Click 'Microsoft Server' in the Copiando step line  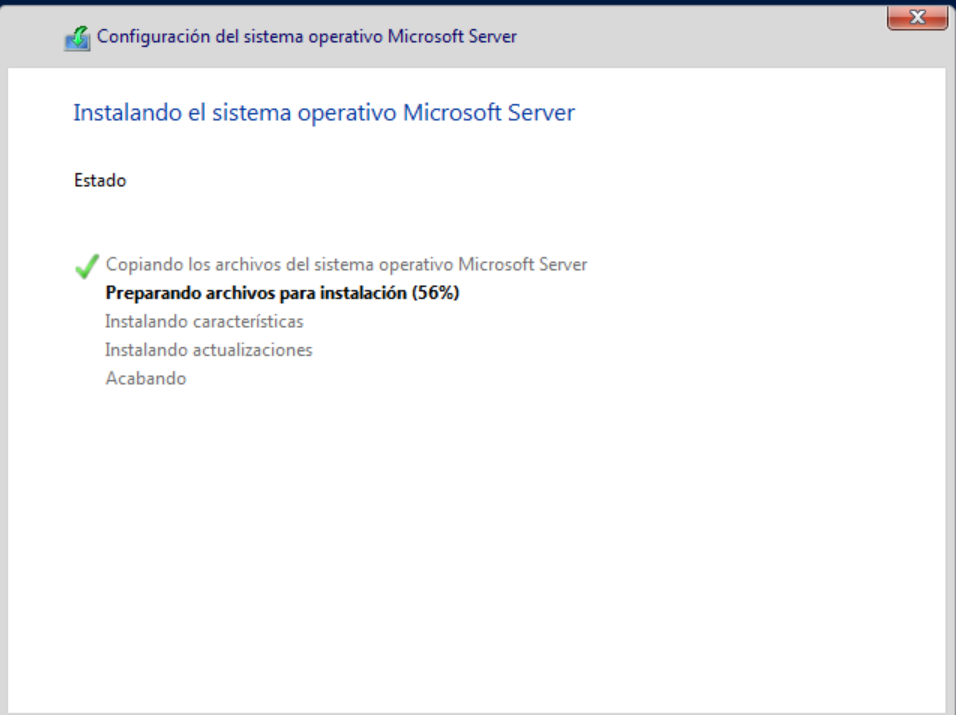coord(523,265)
